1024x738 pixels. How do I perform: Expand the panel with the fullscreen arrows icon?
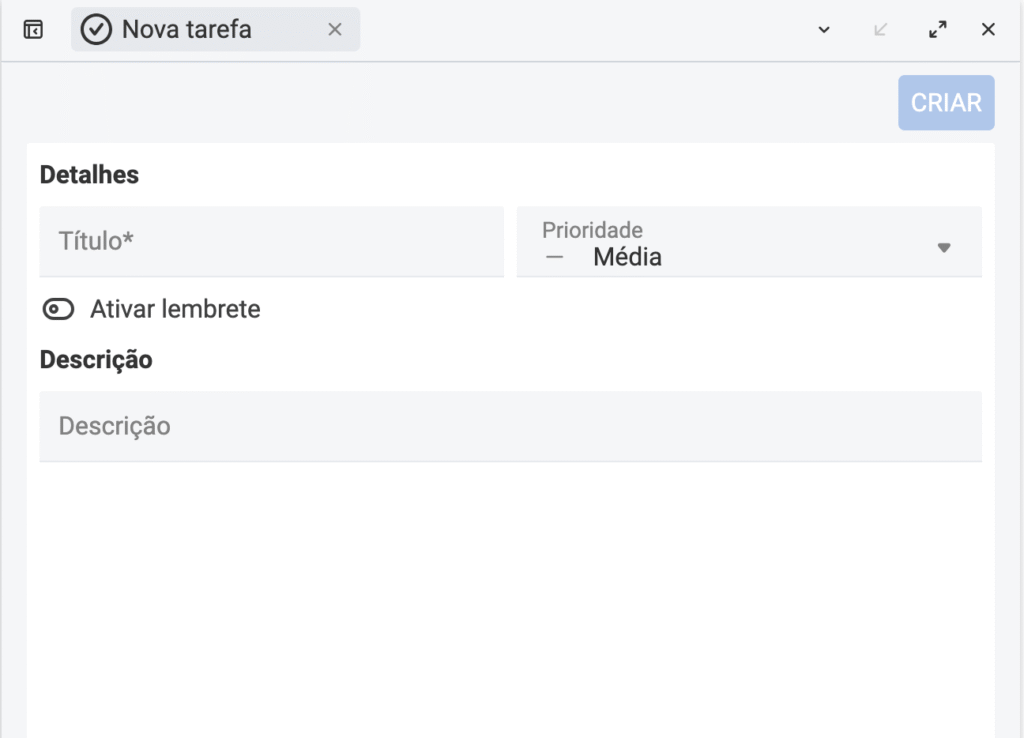pyautogui.click(x=937, y=30)
